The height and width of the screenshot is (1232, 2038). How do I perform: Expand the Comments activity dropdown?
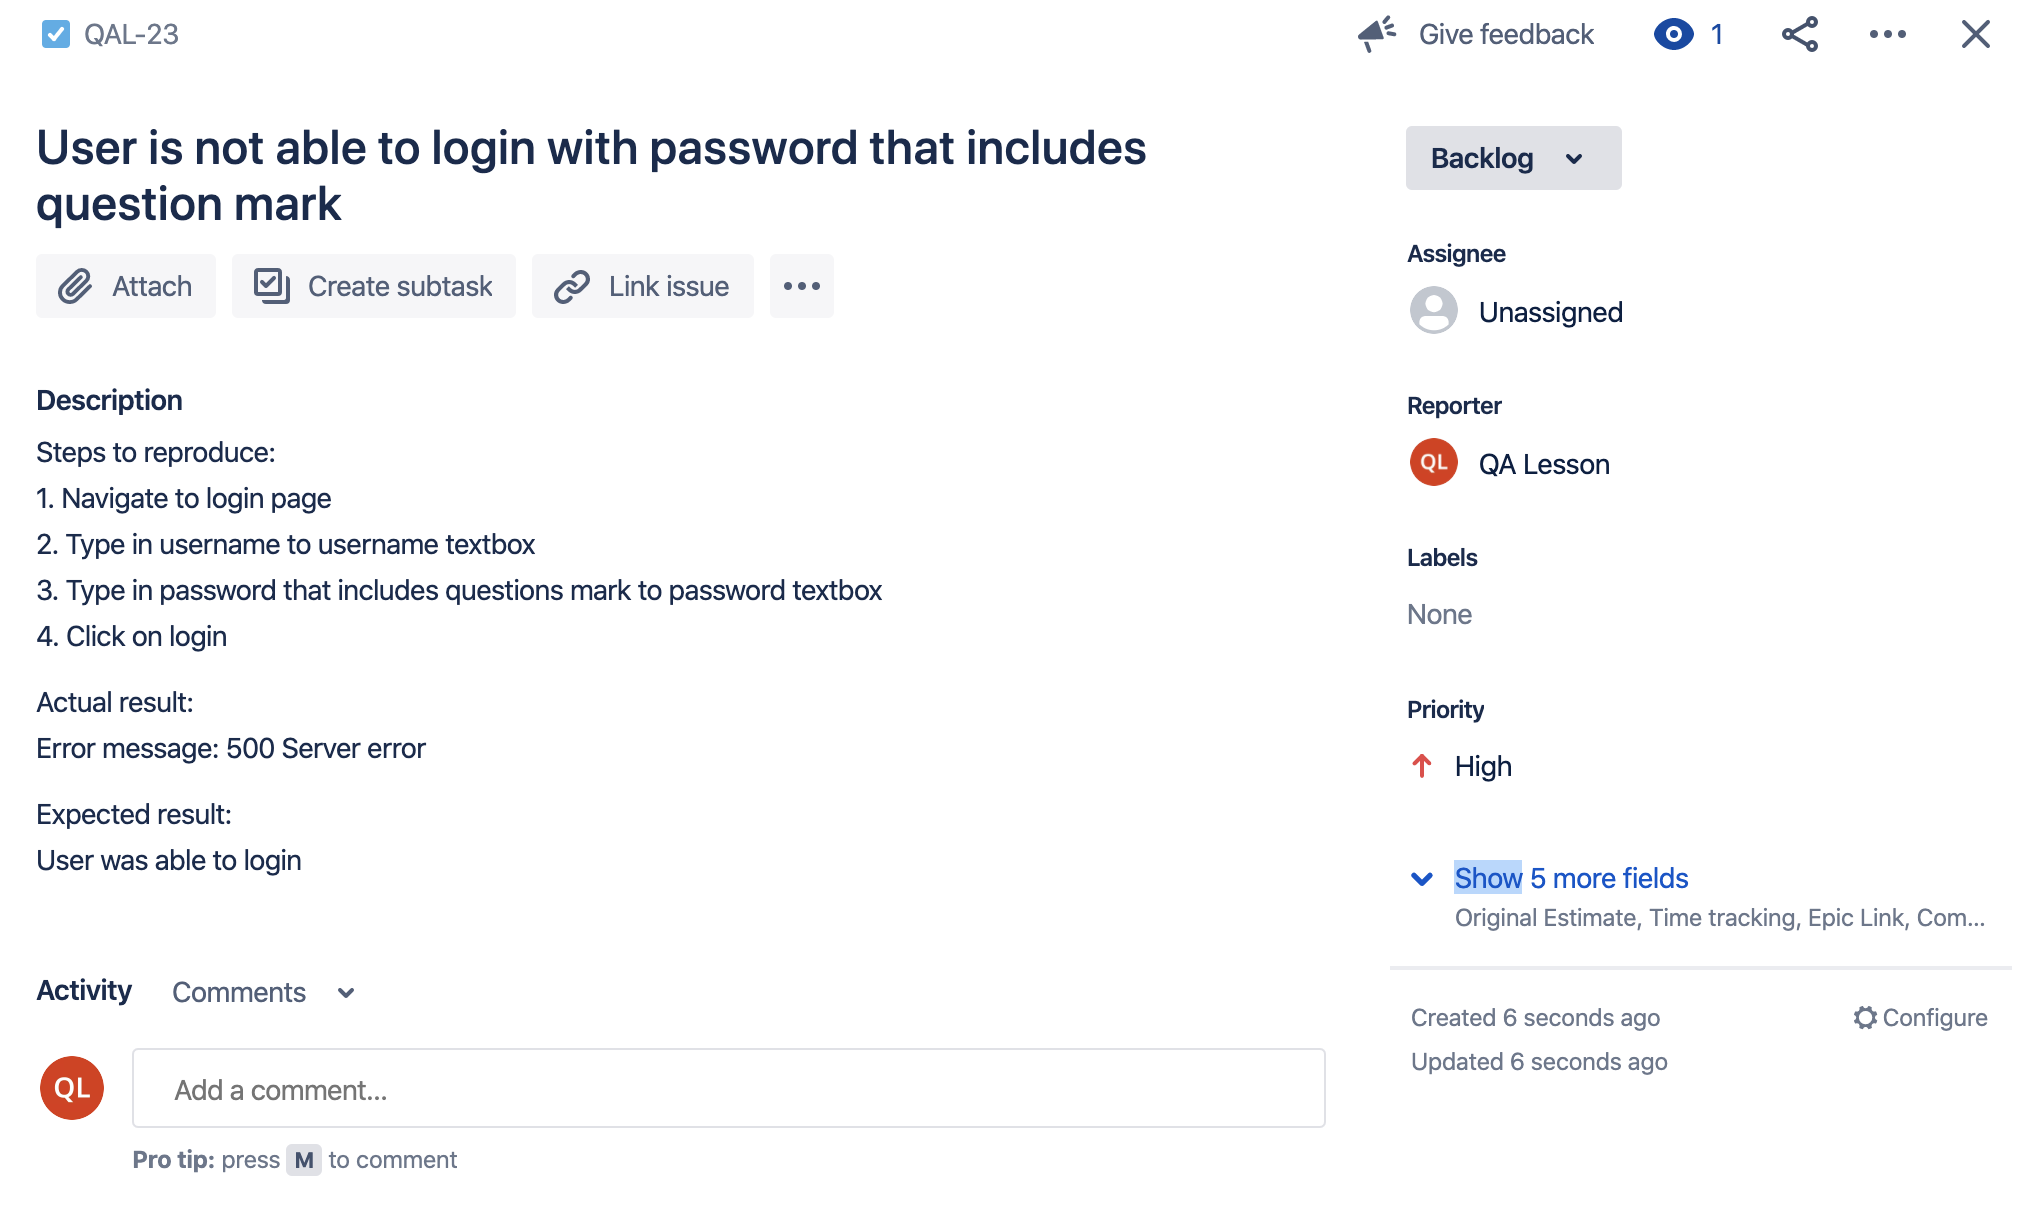345,993
